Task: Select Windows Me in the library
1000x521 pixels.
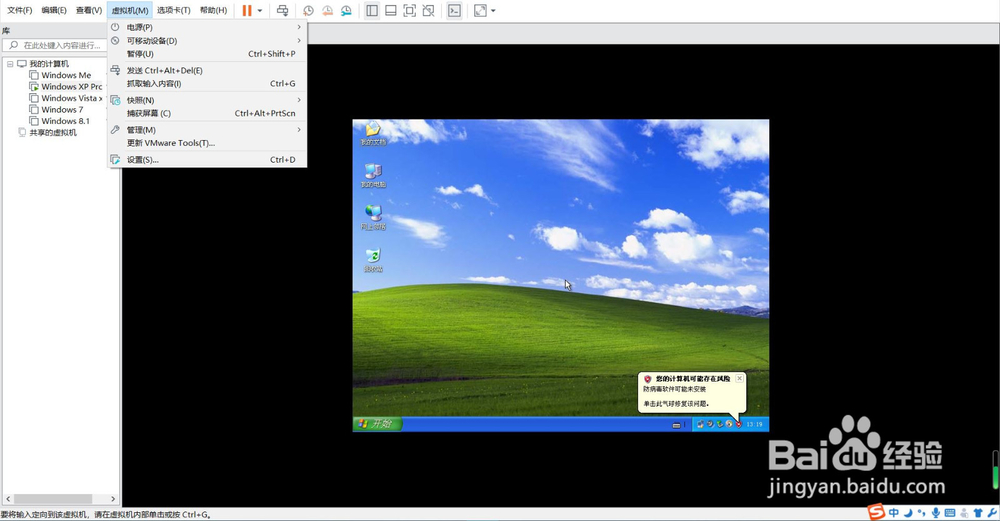Action: [66, 75]
